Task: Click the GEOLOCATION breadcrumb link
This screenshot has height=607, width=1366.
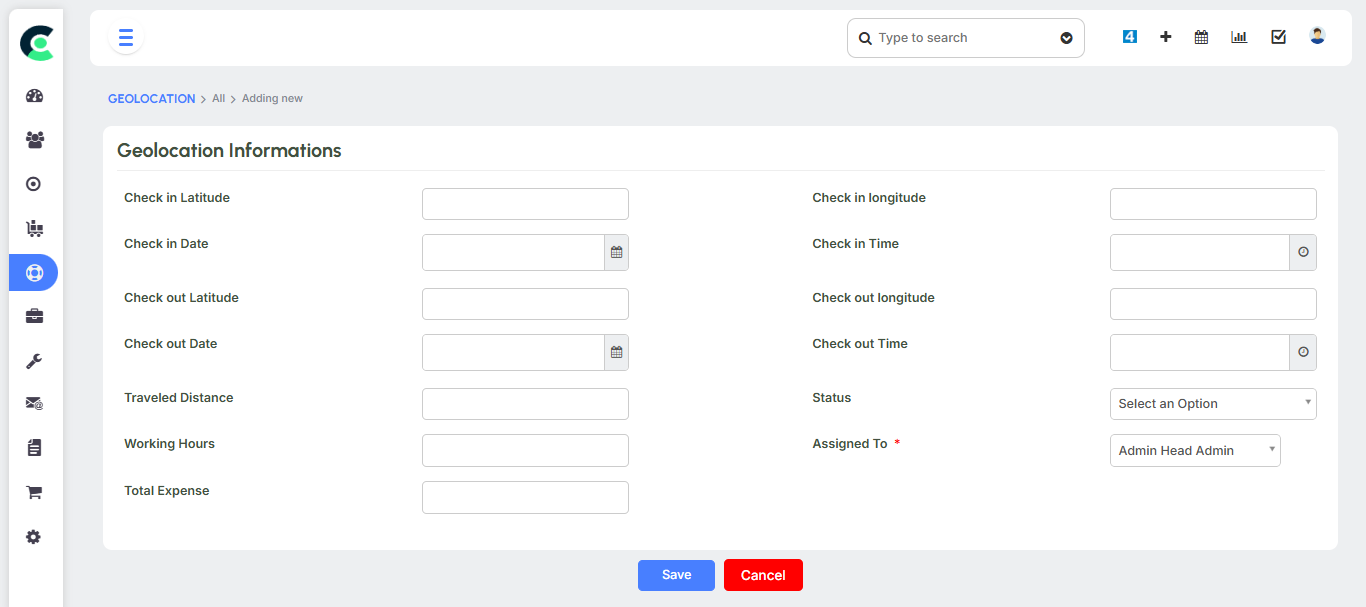Action: click(151, 98)
